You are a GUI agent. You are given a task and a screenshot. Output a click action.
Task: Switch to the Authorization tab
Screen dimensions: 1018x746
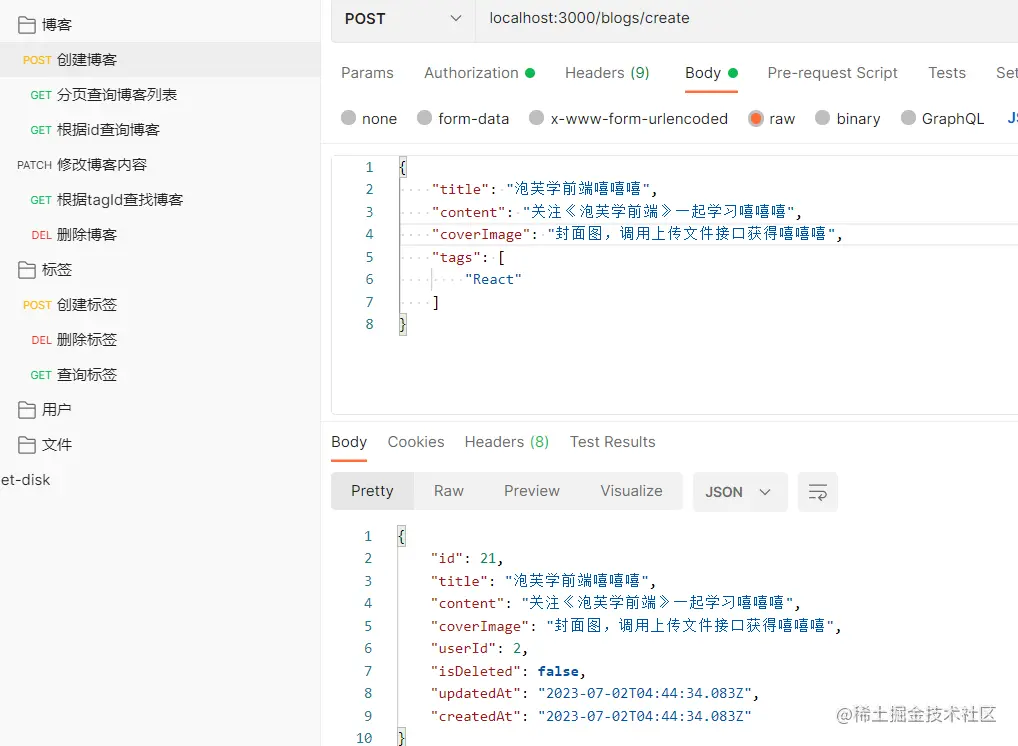(x=479, y=73)
